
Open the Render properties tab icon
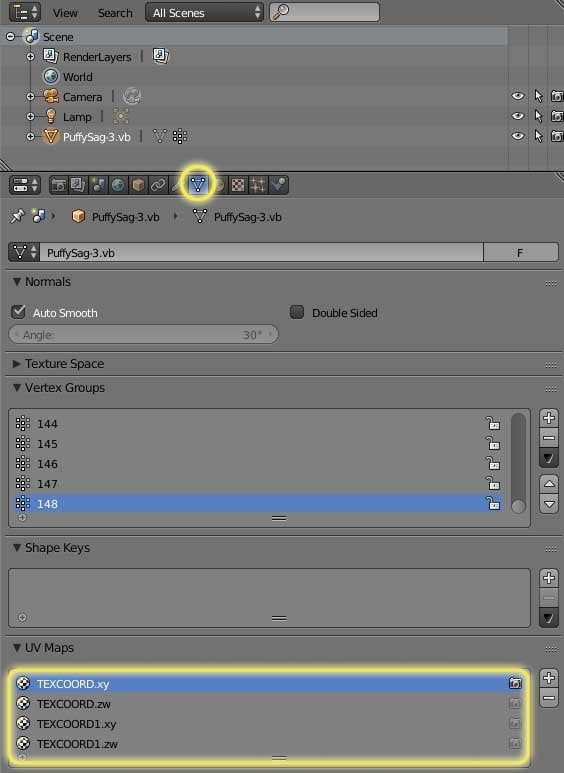click(x=58, y=185)
